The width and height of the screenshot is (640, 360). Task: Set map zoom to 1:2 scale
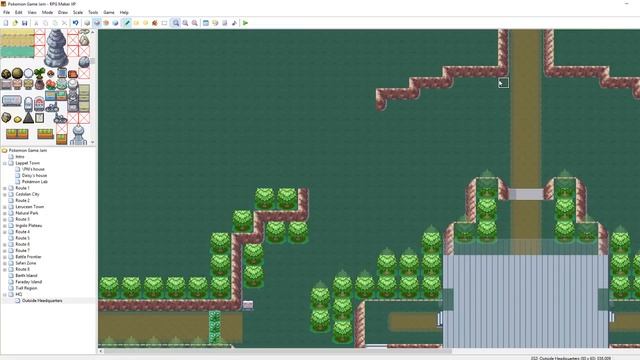[185, 23]
